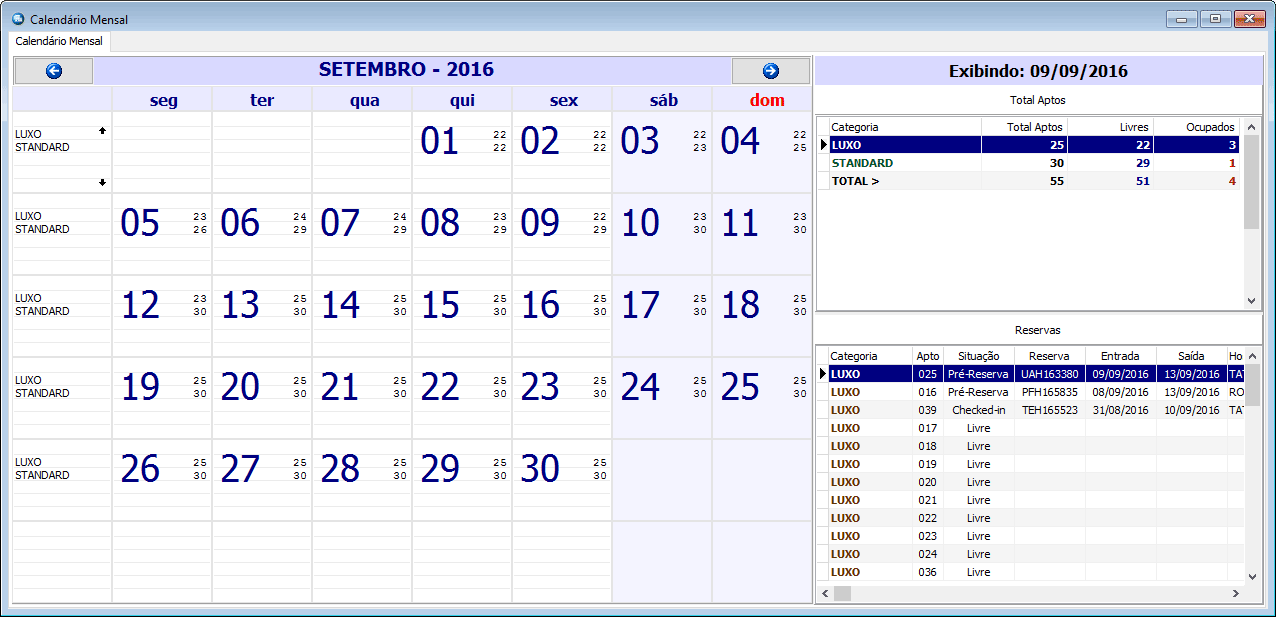Click the 'Apto' column header in Reservas
1276x617 pixels.
[928, 356]
